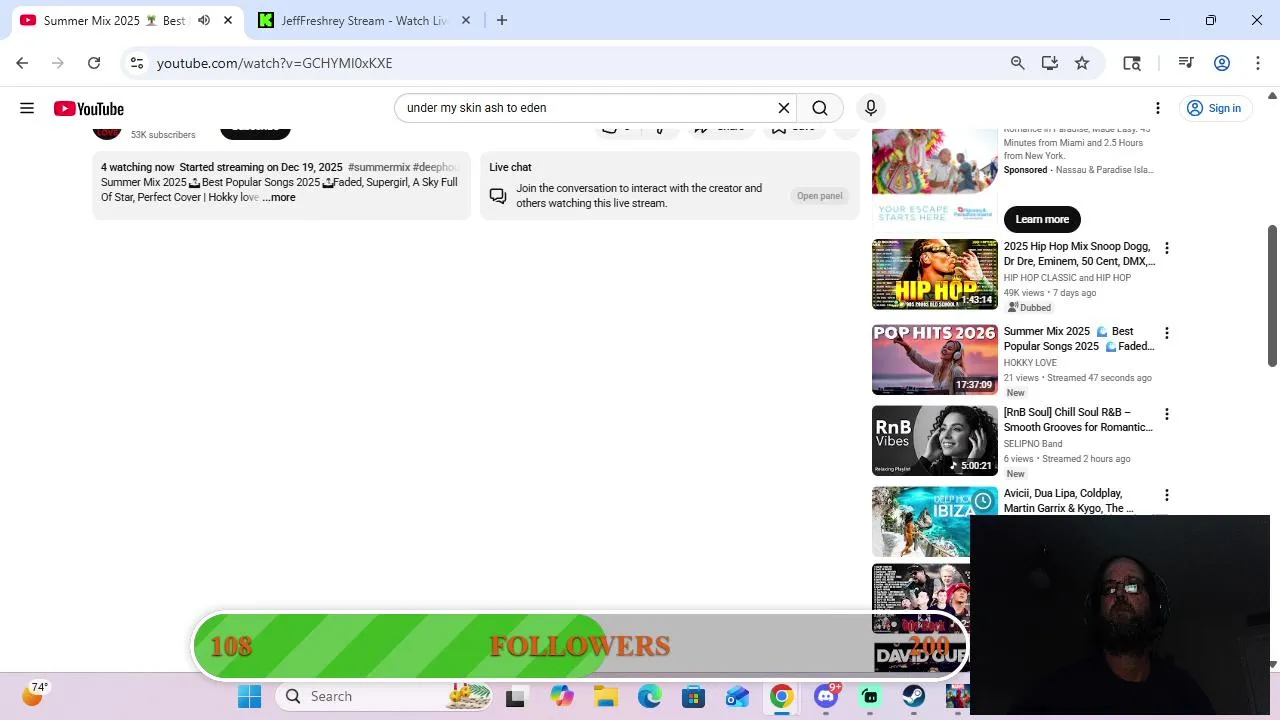Open the RnB Vibes video thumbnail

(x=935, y=440)
